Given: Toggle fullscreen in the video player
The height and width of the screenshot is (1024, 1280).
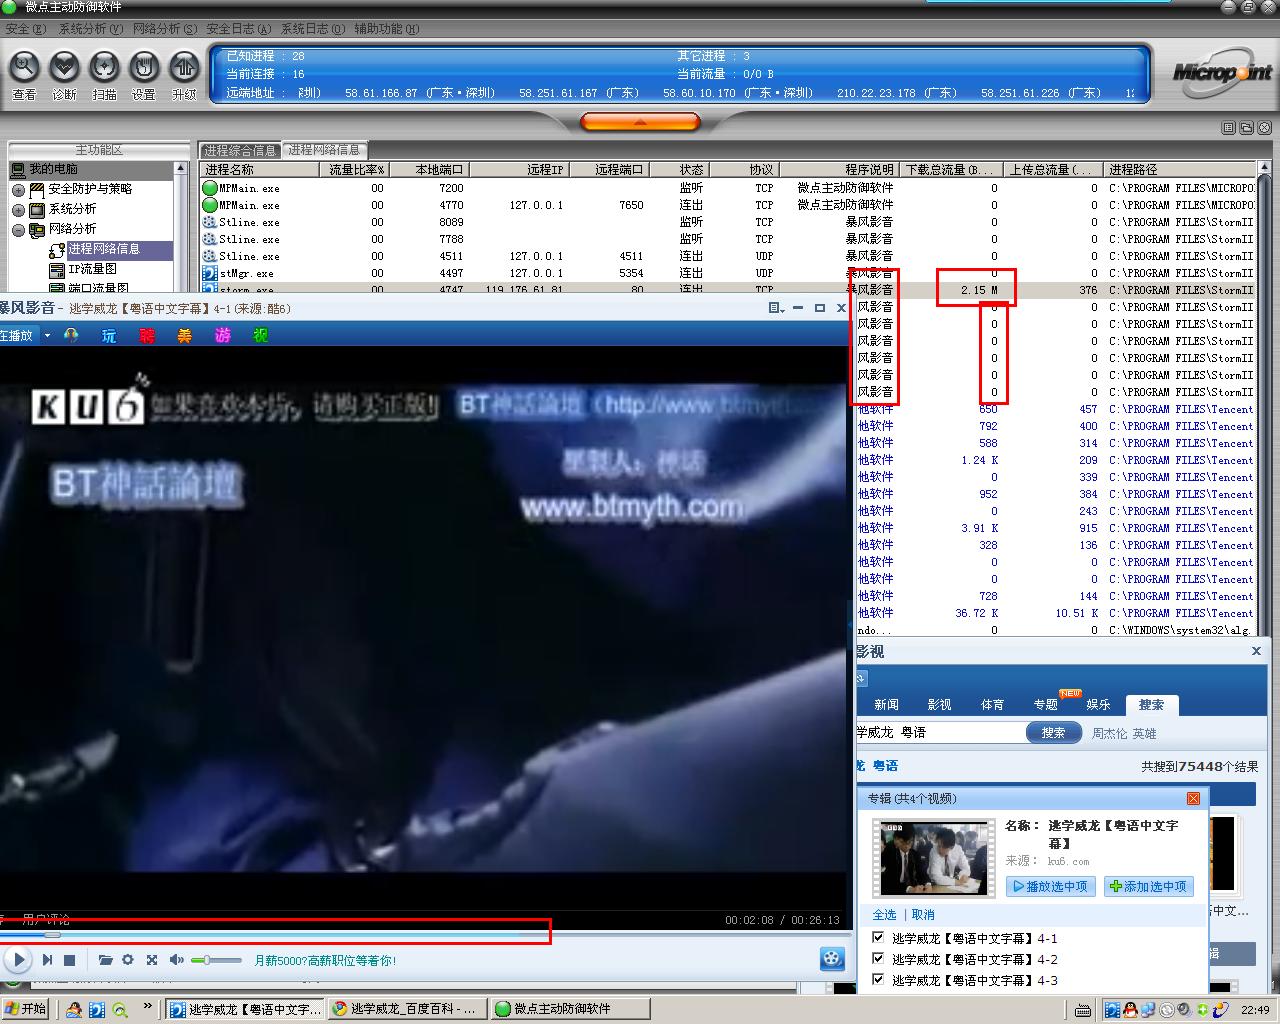Looking at the screenshot, I should (152, 960).
